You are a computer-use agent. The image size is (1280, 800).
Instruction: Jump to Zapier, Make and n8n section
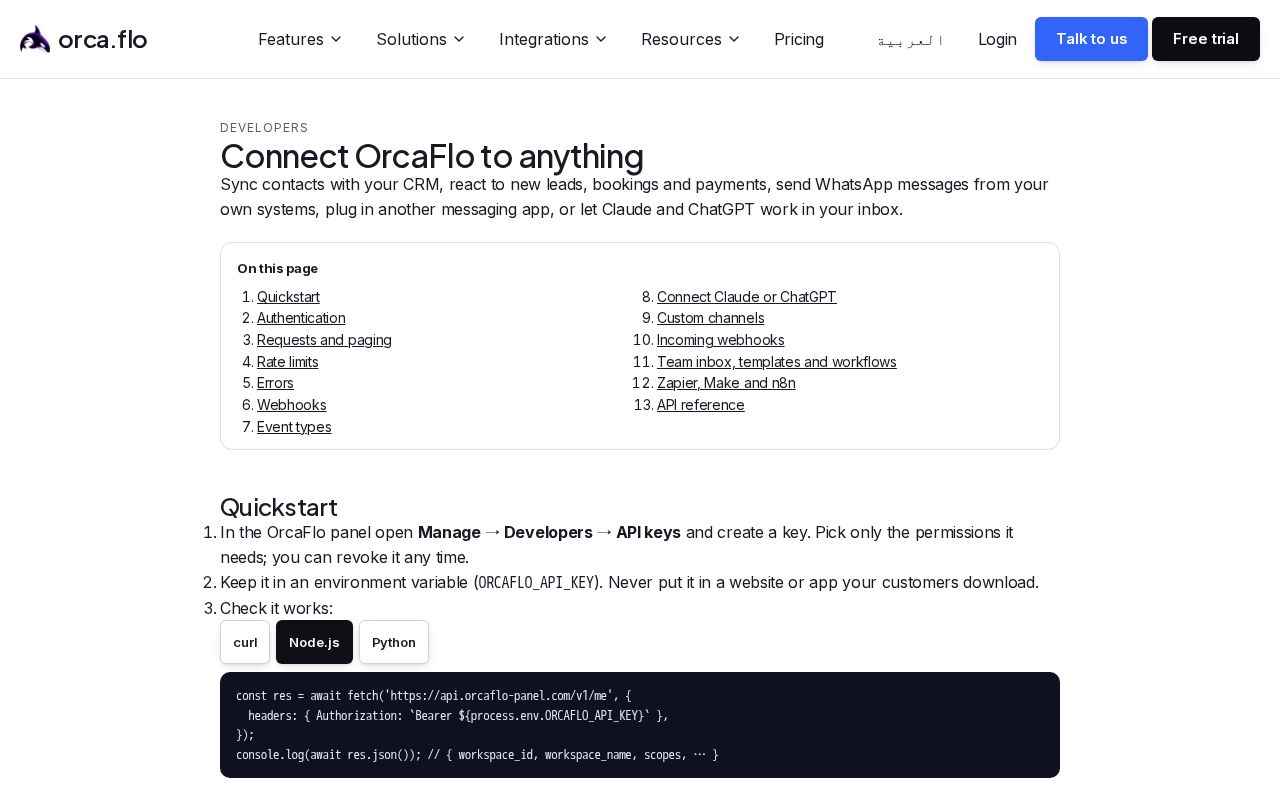pyautogui.click(x=726, y=383)
